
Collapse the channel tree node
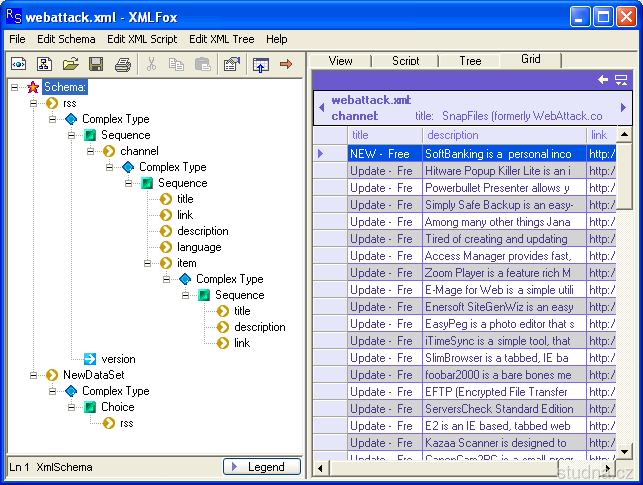92,151
